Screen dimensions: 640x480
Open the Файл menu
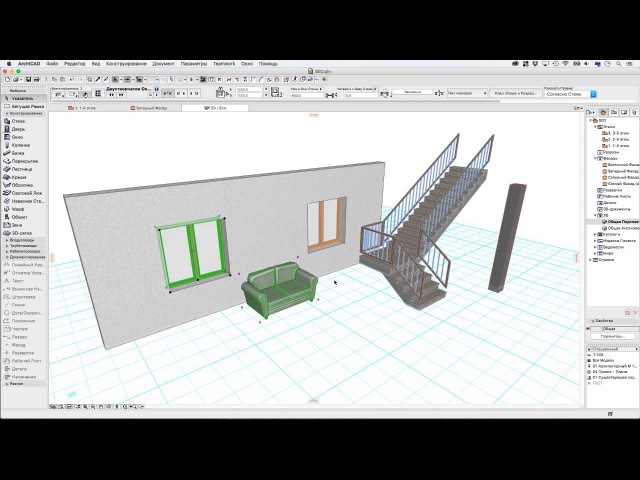(x=52, y=64)
